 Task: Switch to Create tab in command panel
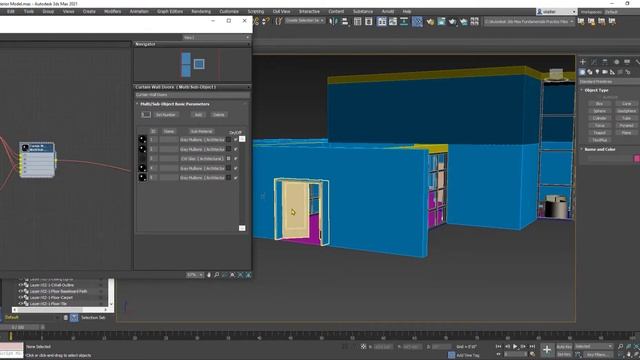(x=583, y=62)
